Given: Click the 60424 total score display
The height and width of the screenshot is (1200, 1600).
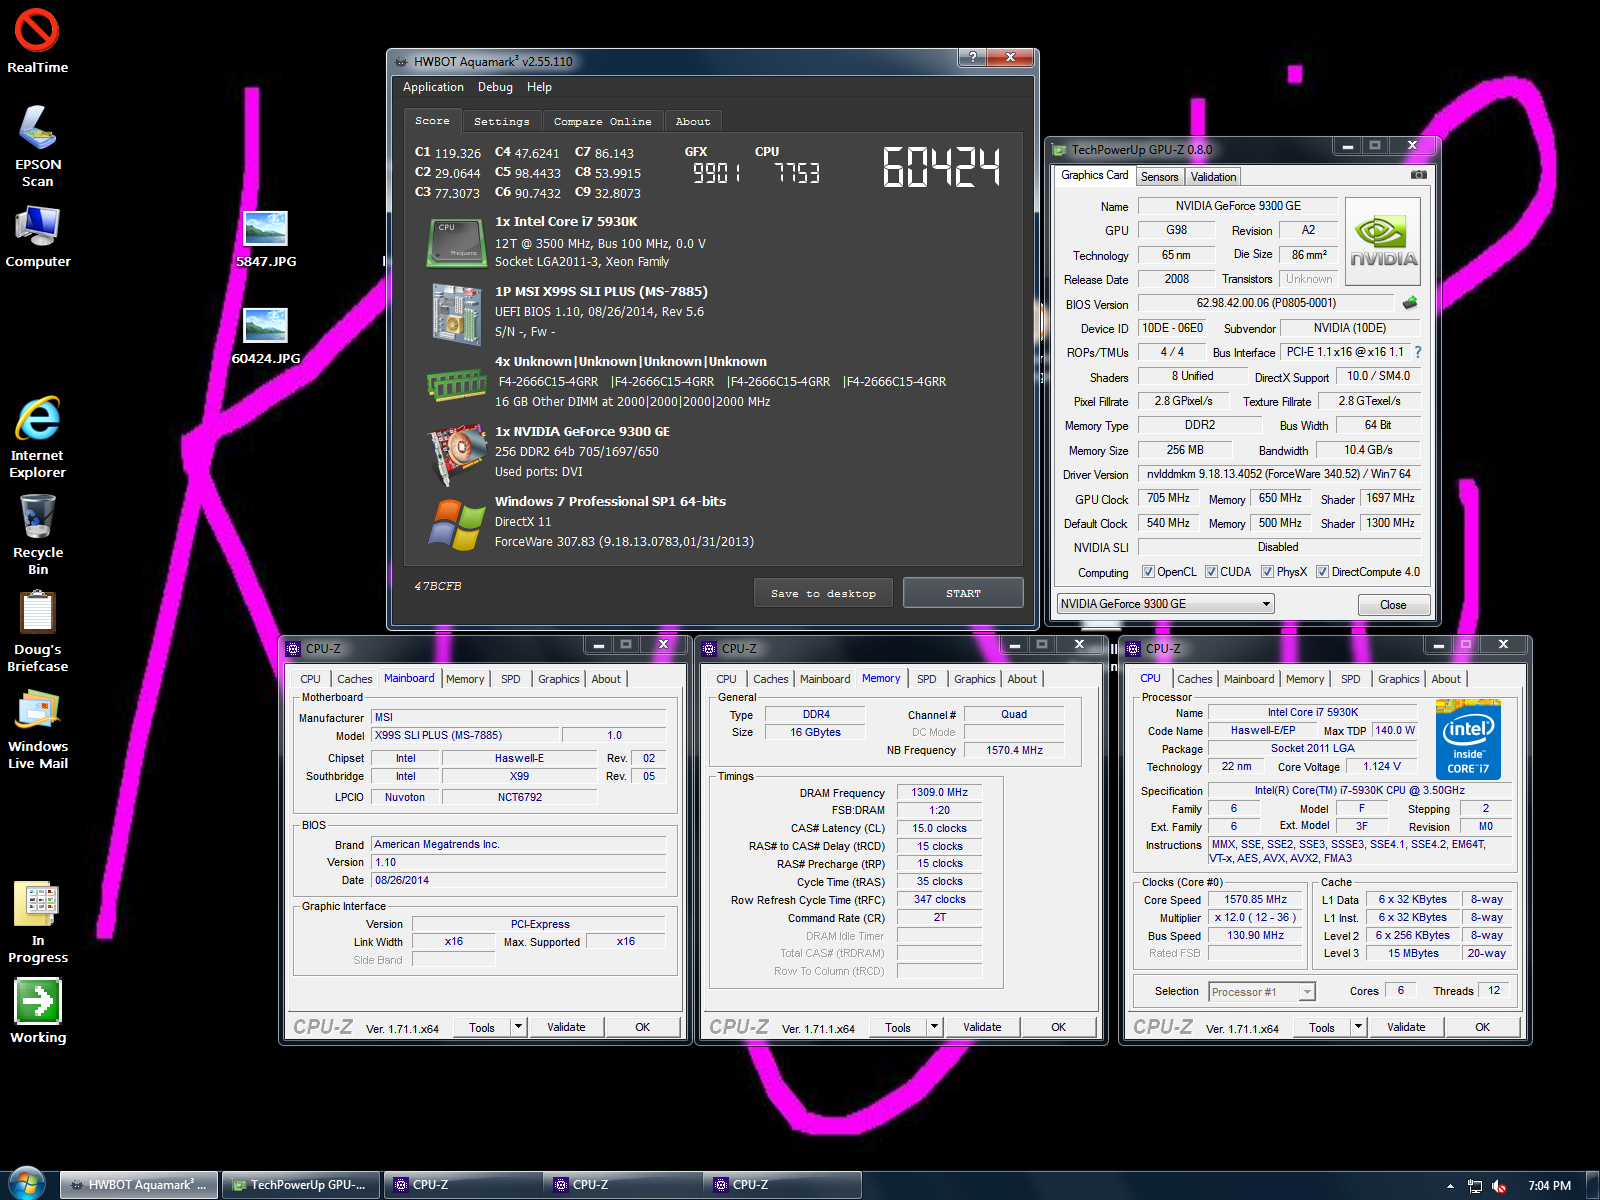Looking at the screenshot, I should coord(941,167).
